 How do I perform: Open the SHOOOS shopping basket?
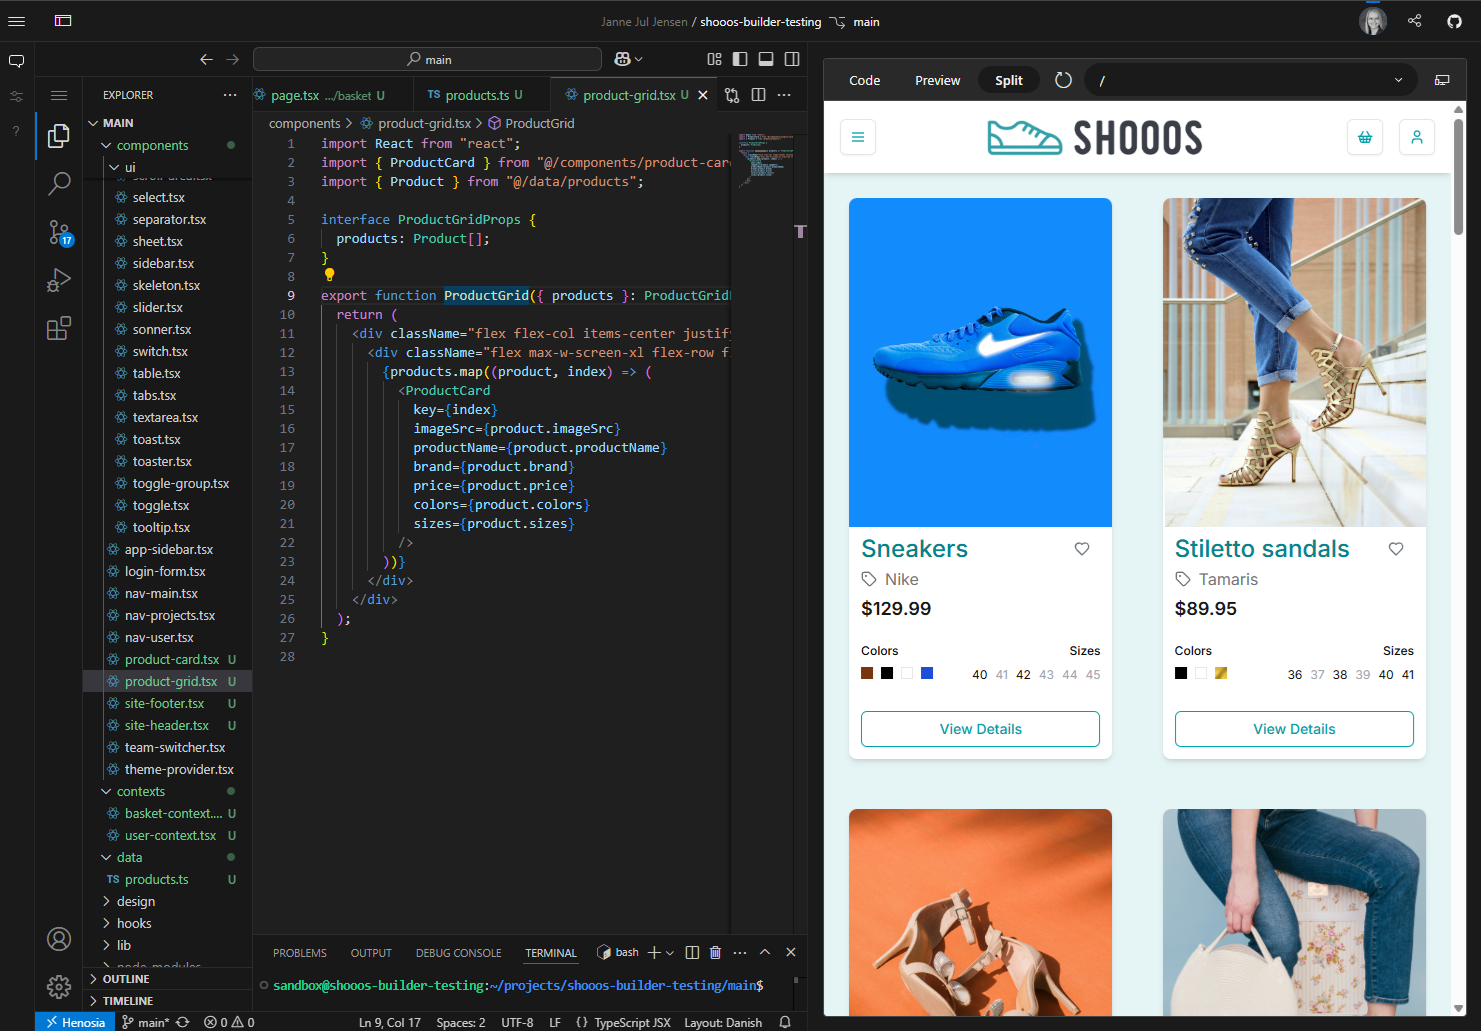[1365, 137]
